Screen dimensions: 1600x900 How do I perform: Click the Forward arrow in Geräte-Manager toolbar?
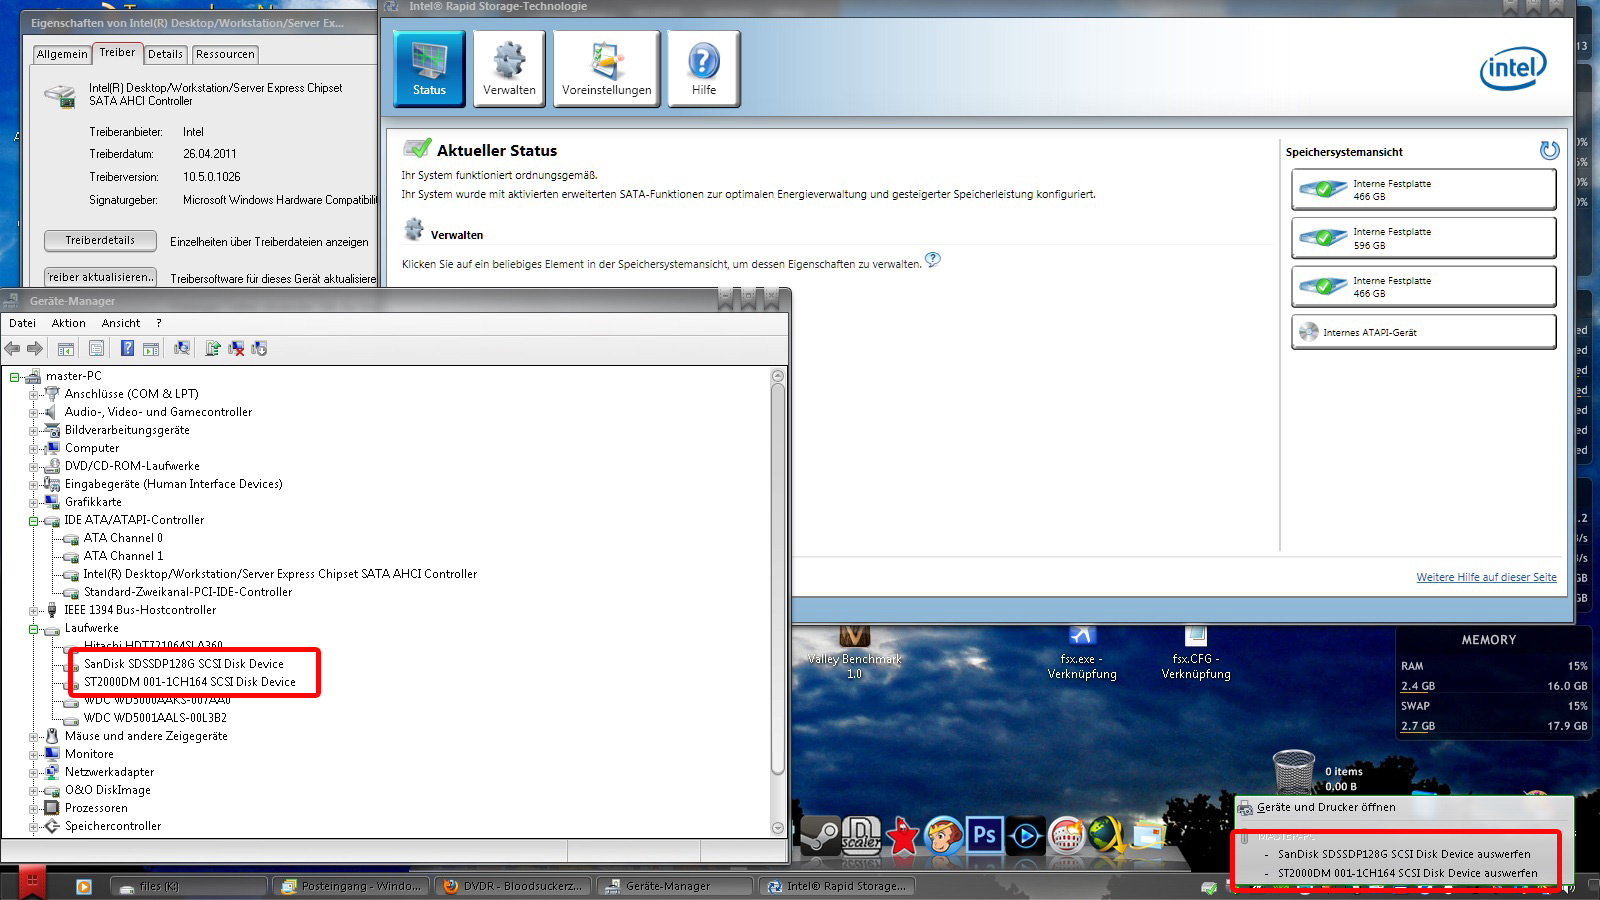pos(35,348)
